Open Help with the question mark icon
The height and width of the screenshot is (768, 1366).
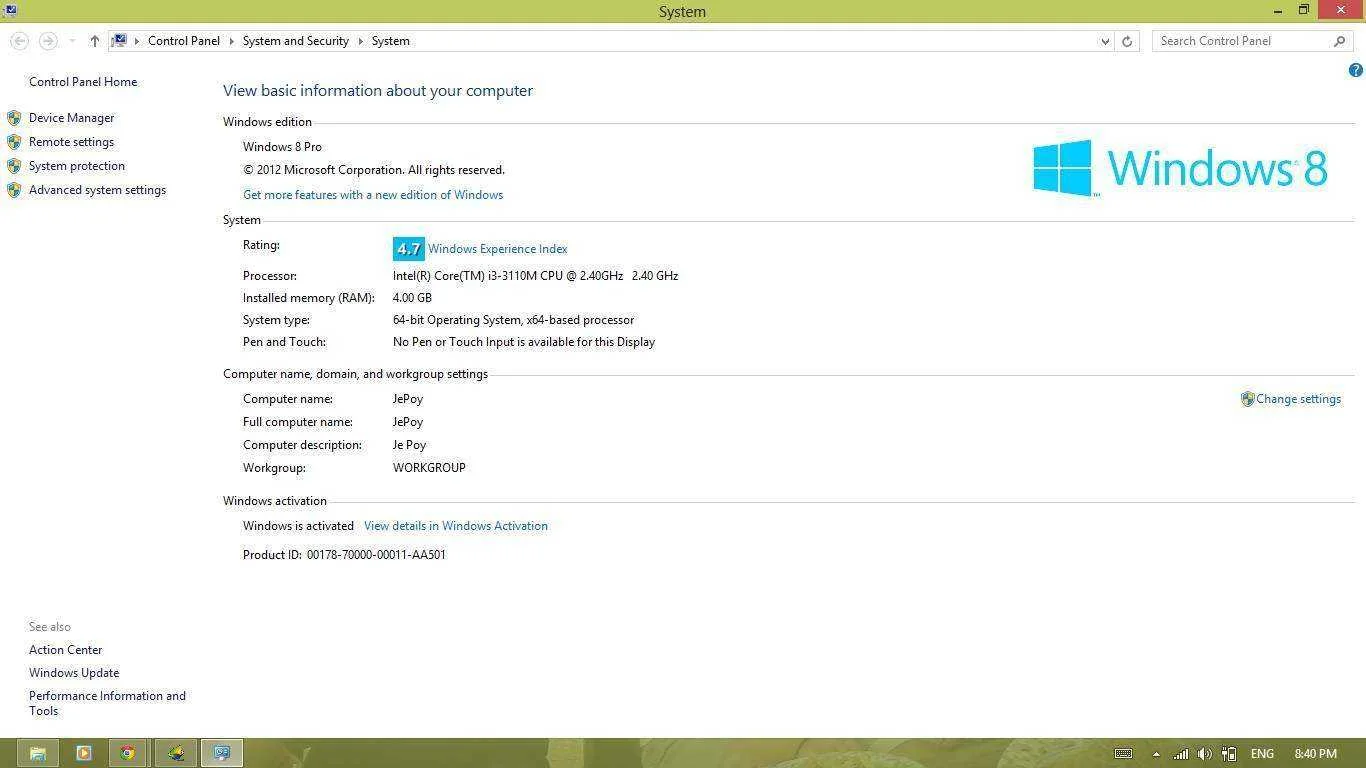click(x=1356, y=70)
